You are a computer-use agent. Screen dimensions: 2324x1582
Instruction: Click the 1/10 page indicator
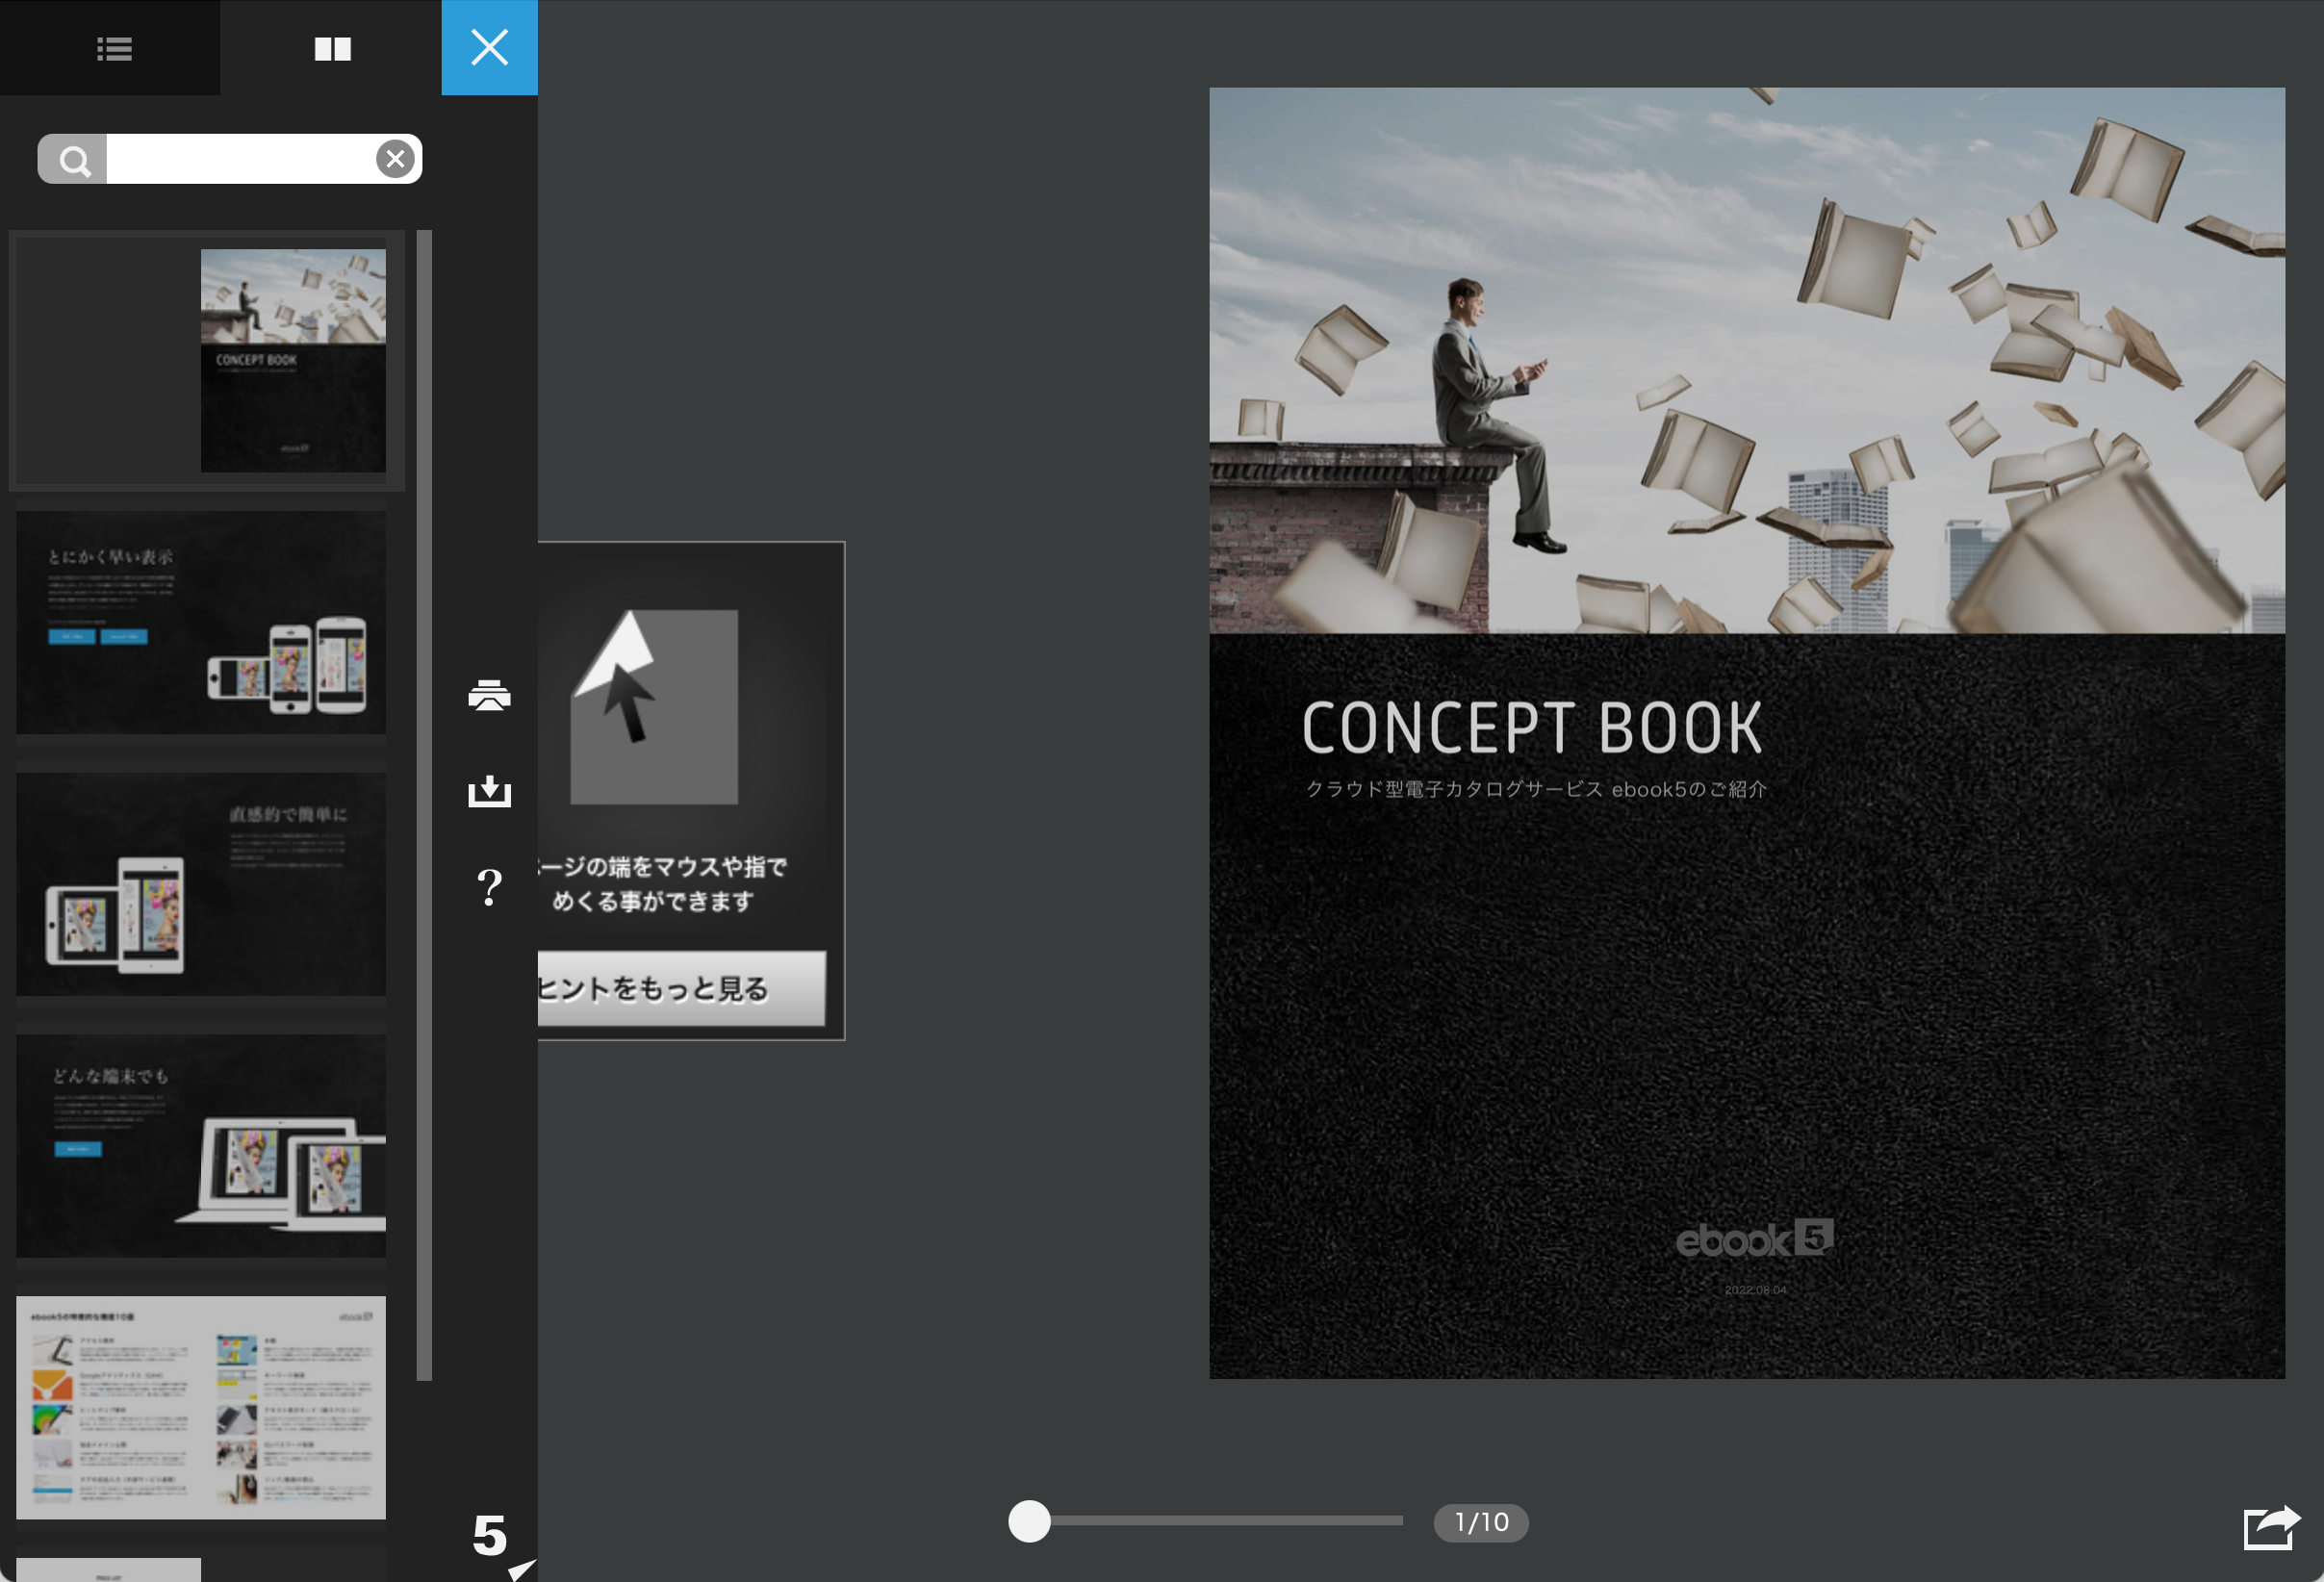[x=1481, y=1522]
